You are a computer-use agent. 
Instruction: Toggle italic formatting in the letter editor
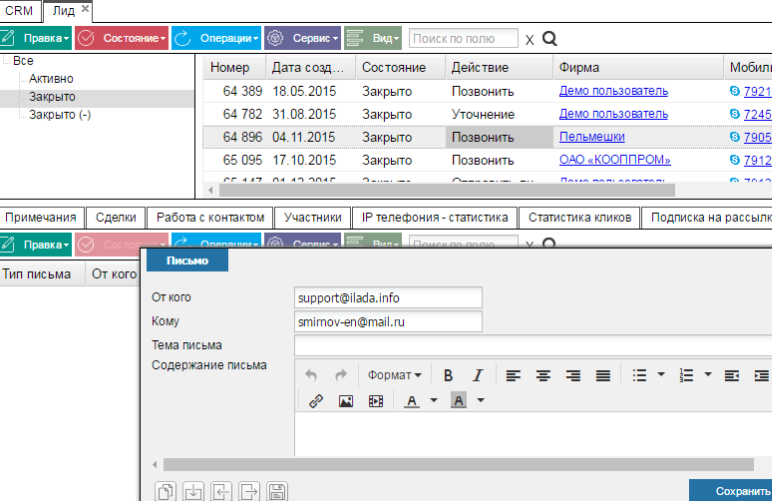click(478, 376)
